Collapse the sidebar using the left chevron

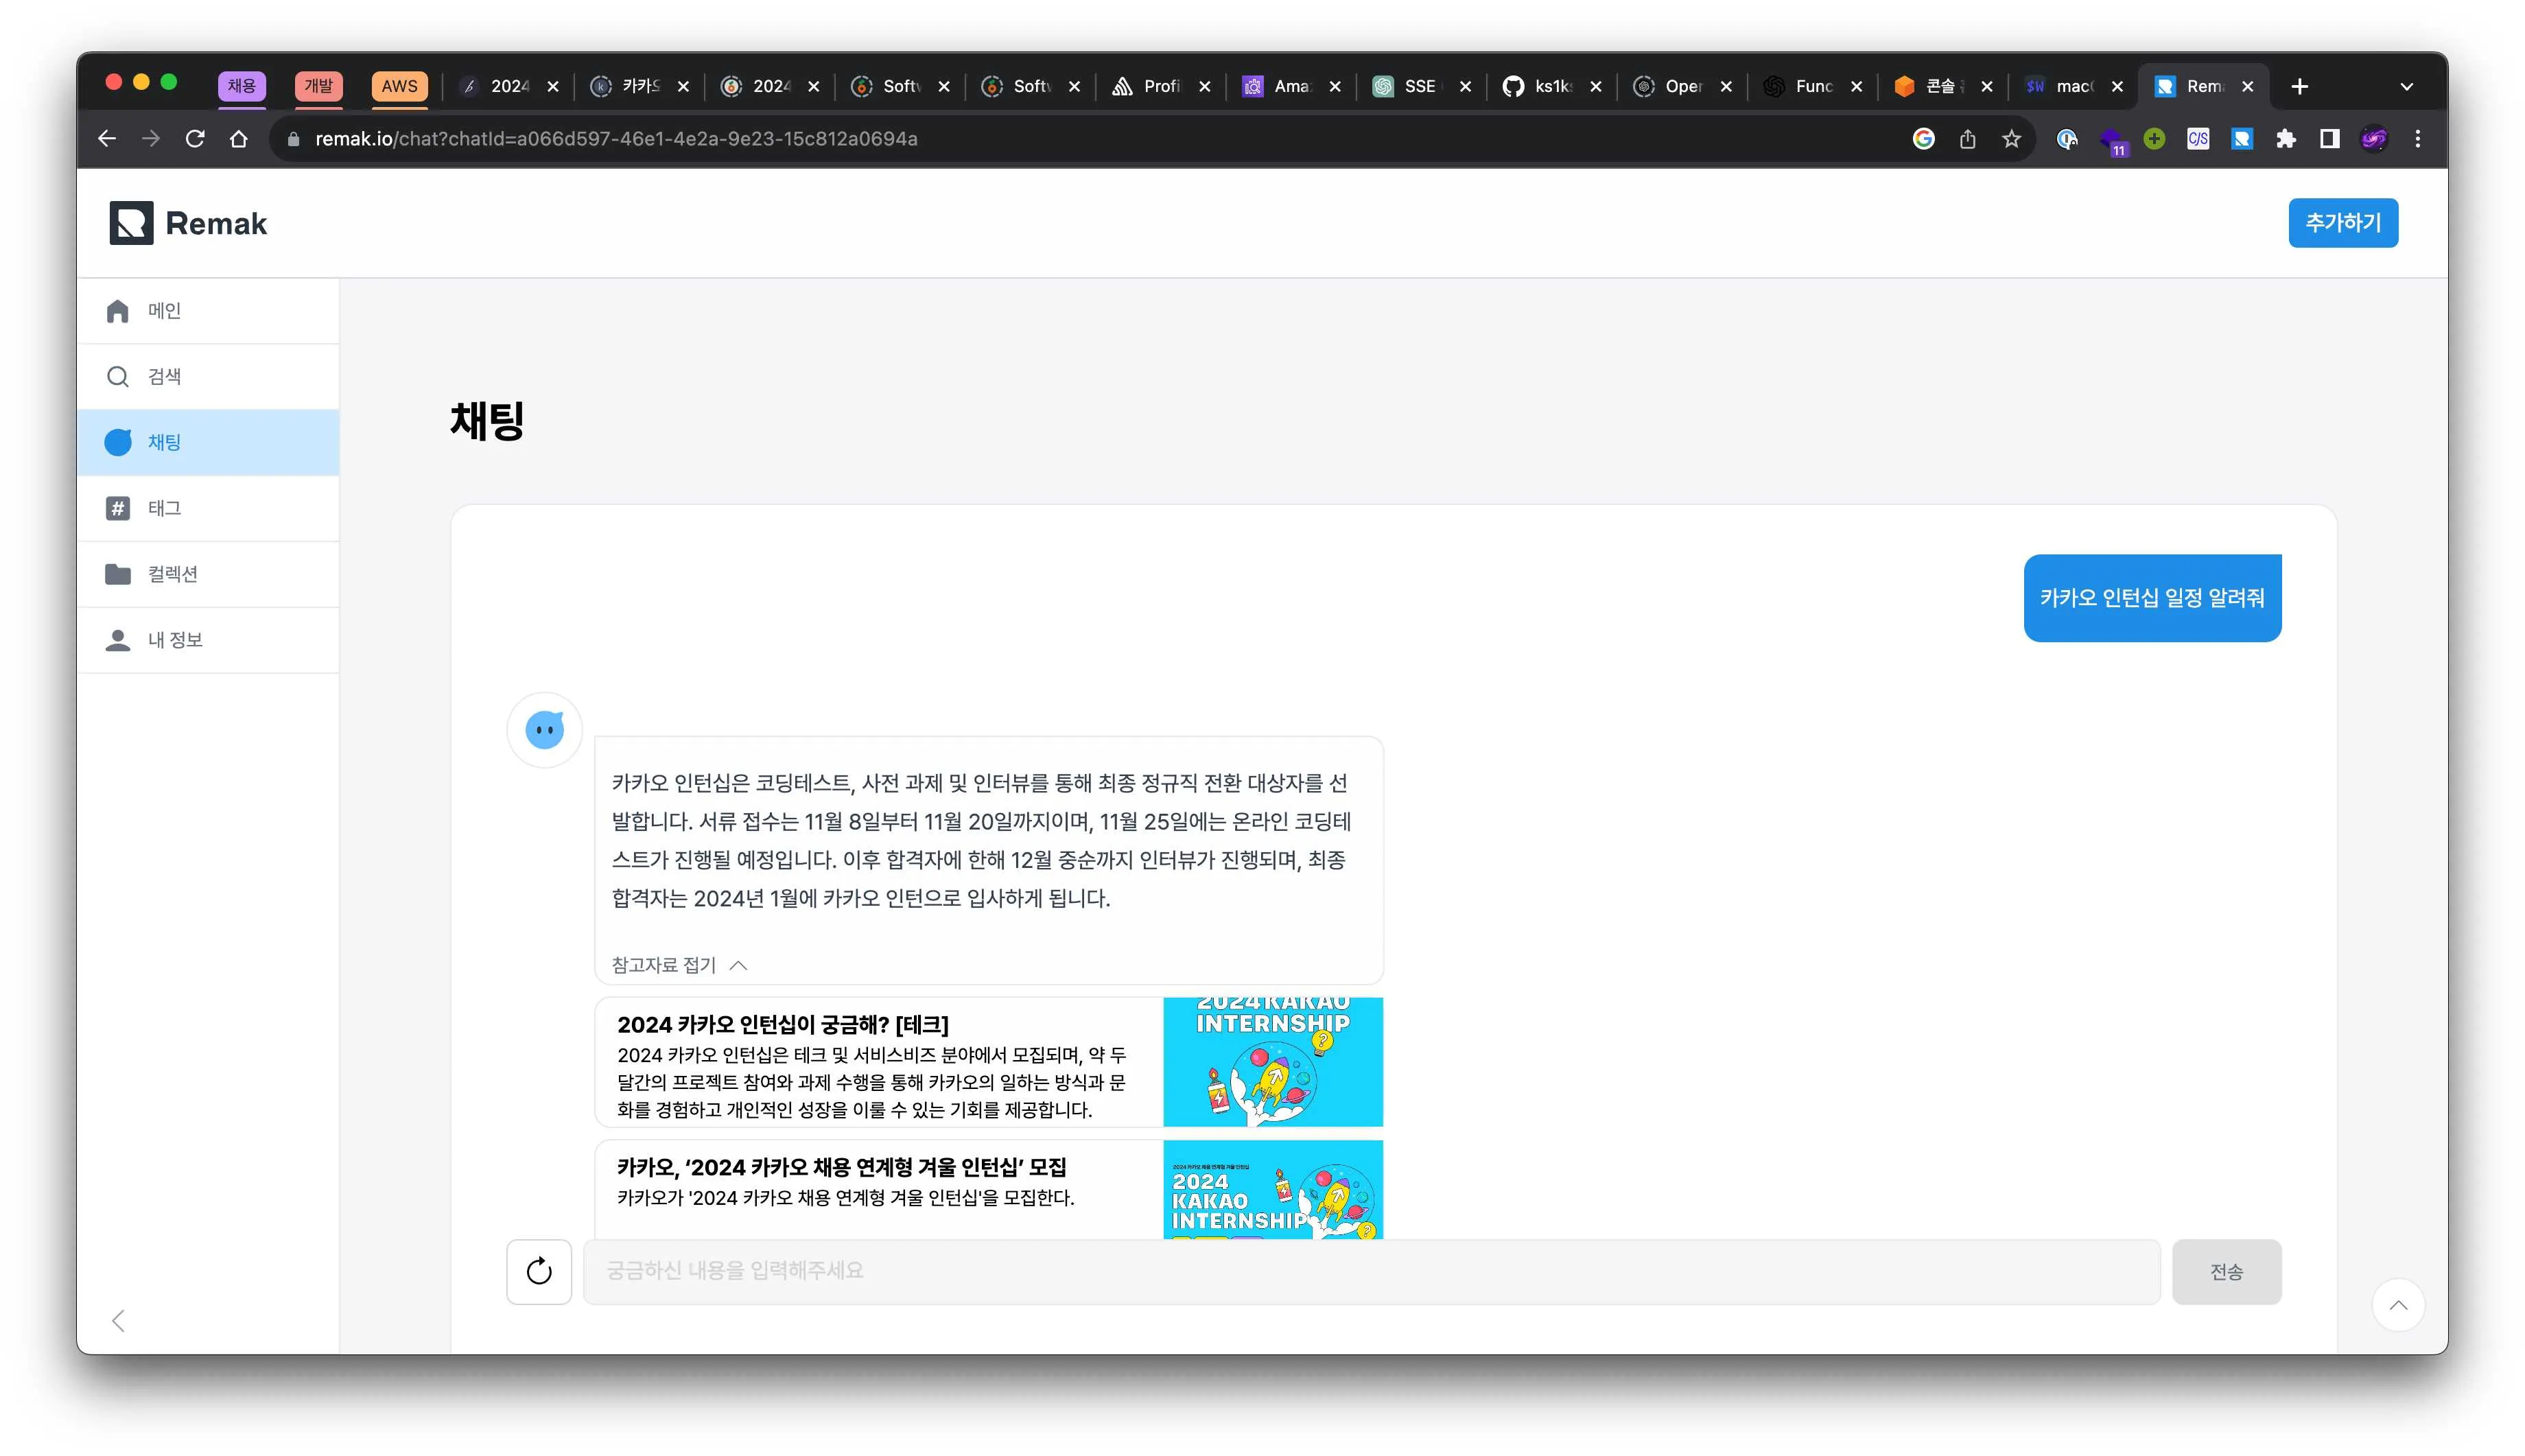coord(119,1320)
